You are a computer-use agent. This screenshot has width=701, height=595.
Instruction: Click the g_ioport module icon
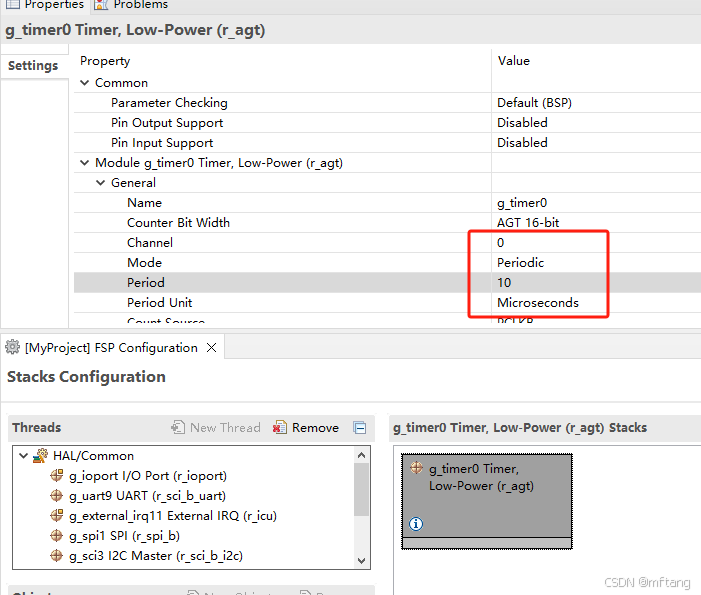click(x=56, y=475)
